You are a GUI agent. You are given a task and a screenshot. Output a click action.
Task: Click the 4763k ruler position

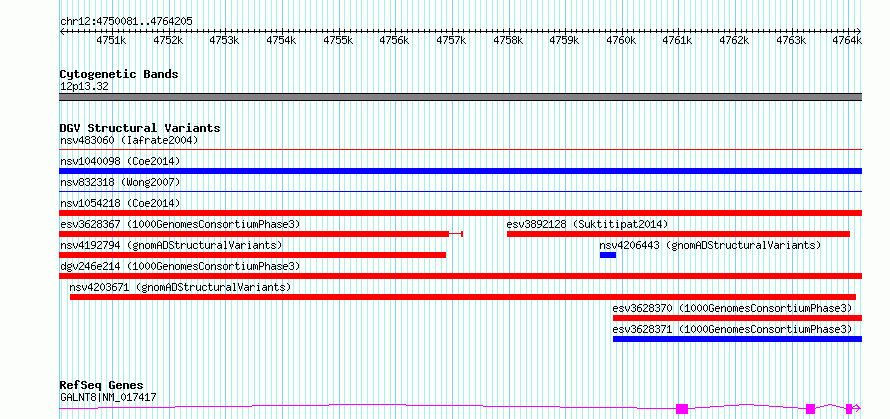[x=791, y=40]
